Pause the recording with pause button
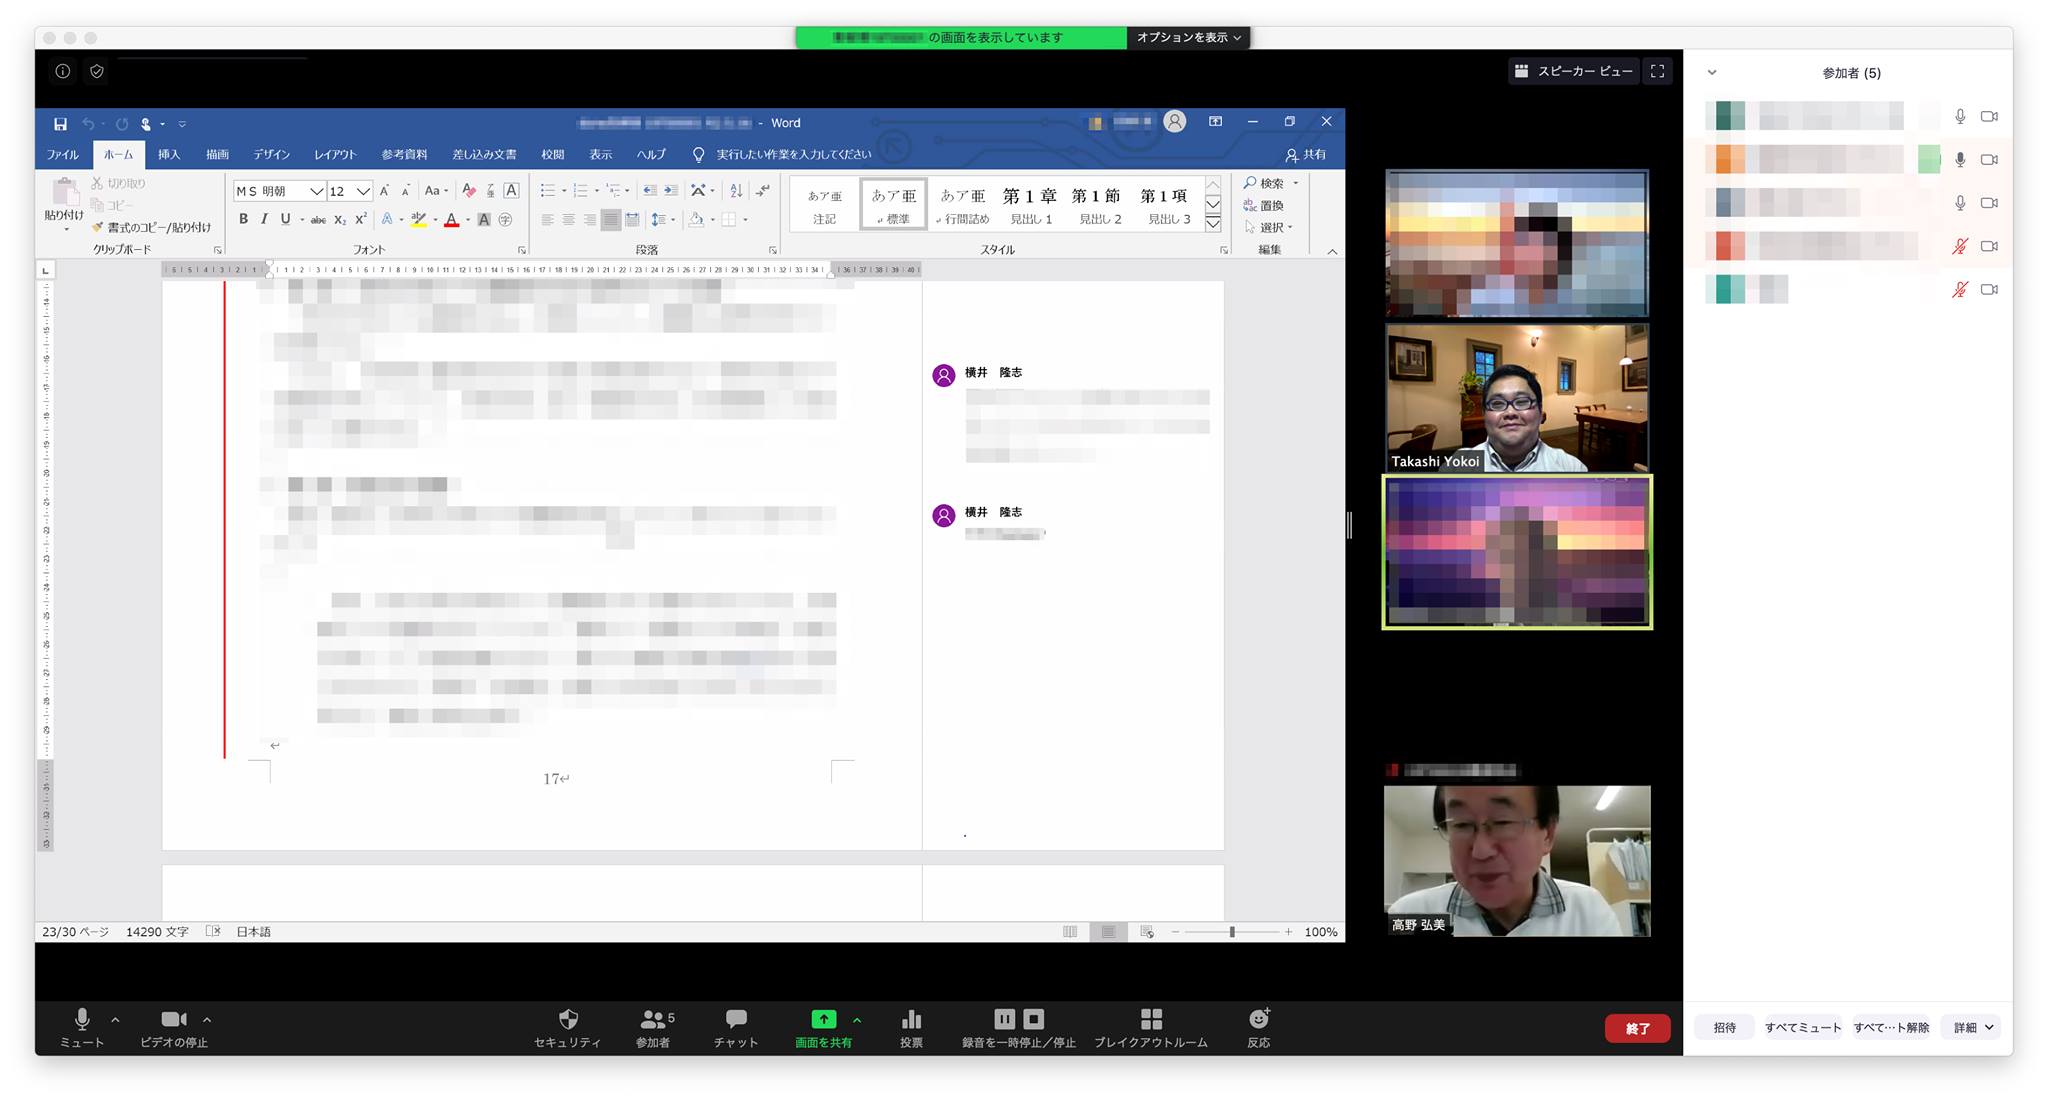Screen dimensions: 2048x1099 coord(1005,1019)
